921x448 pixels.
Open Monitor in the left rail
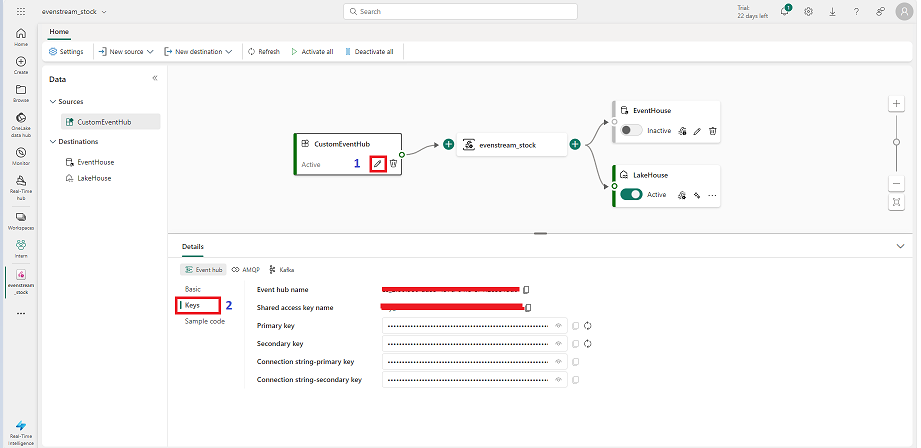(x=21, y=156)
